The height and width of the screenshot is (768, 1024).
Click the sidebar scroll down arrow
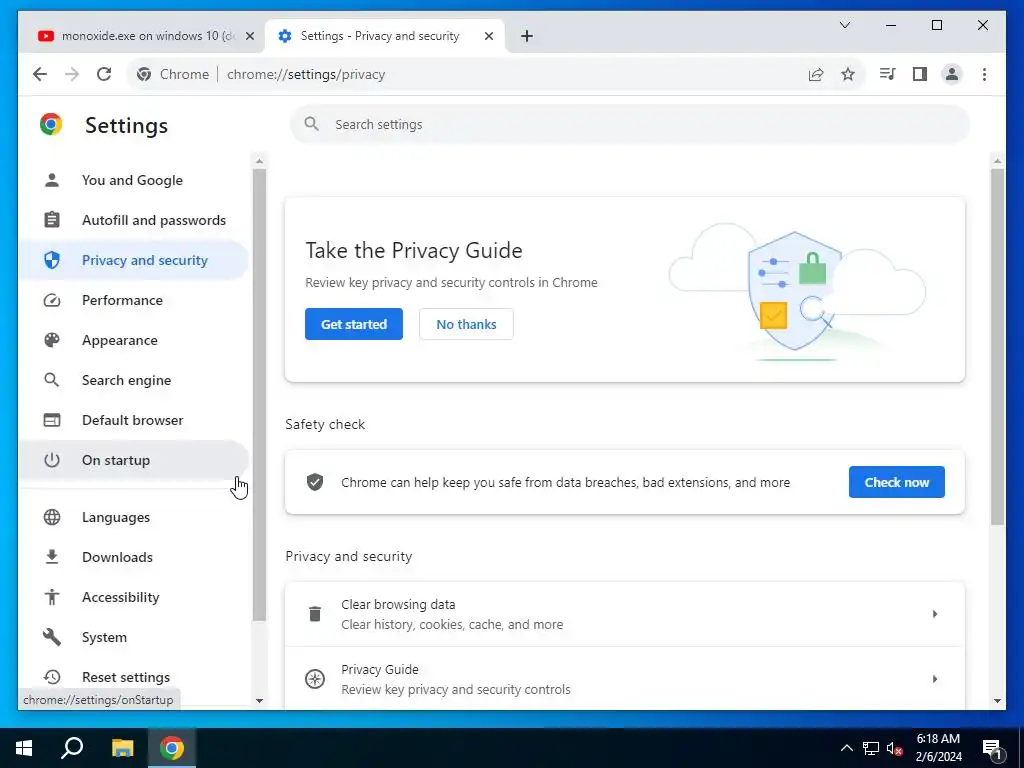click(x=259, y=701)
